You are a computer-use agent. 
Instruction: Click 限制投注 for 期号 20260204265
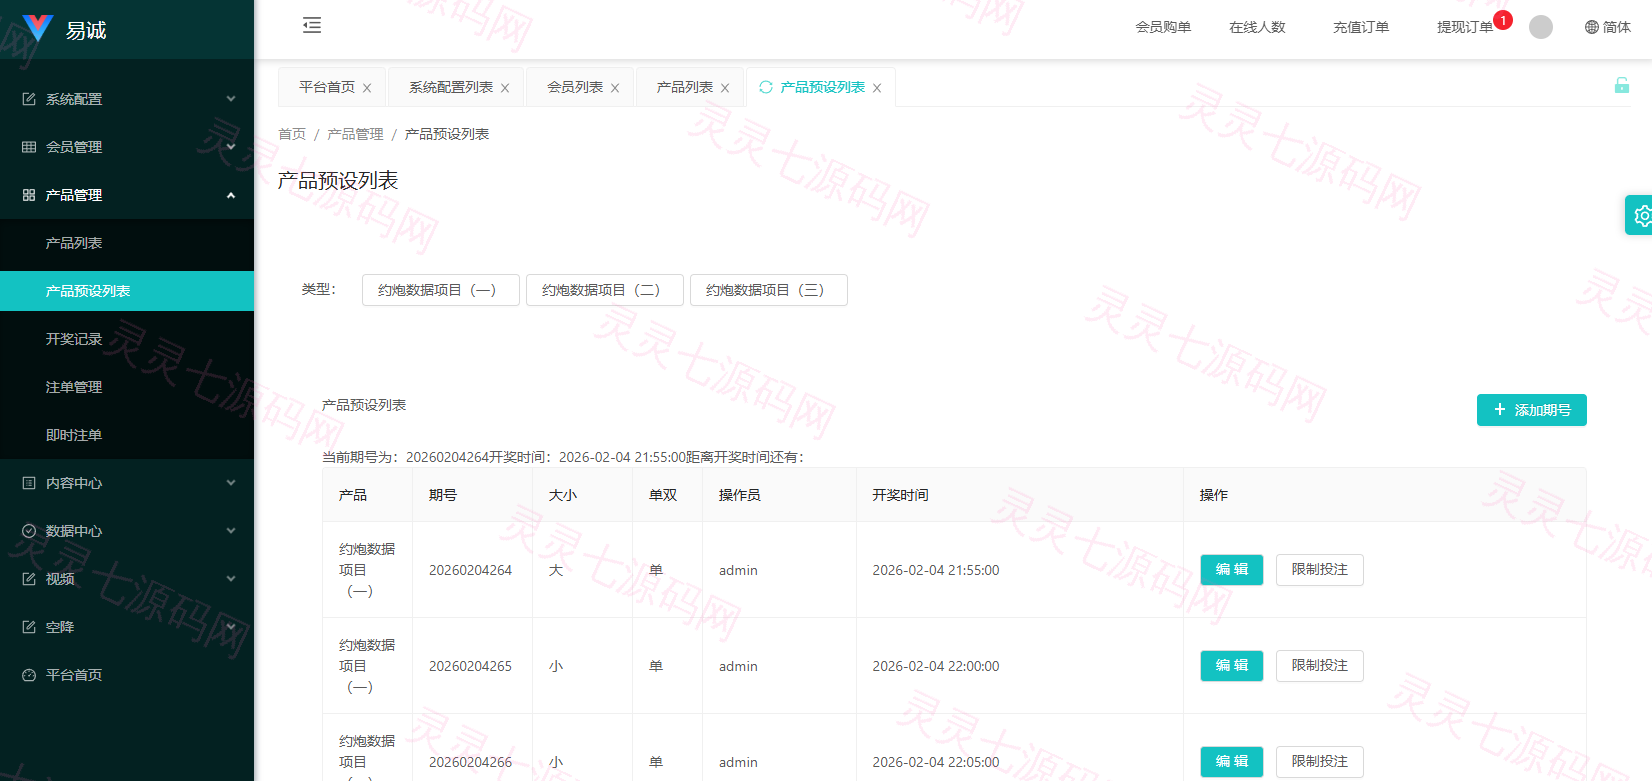pyautogui.click(x=1320, y=666)
